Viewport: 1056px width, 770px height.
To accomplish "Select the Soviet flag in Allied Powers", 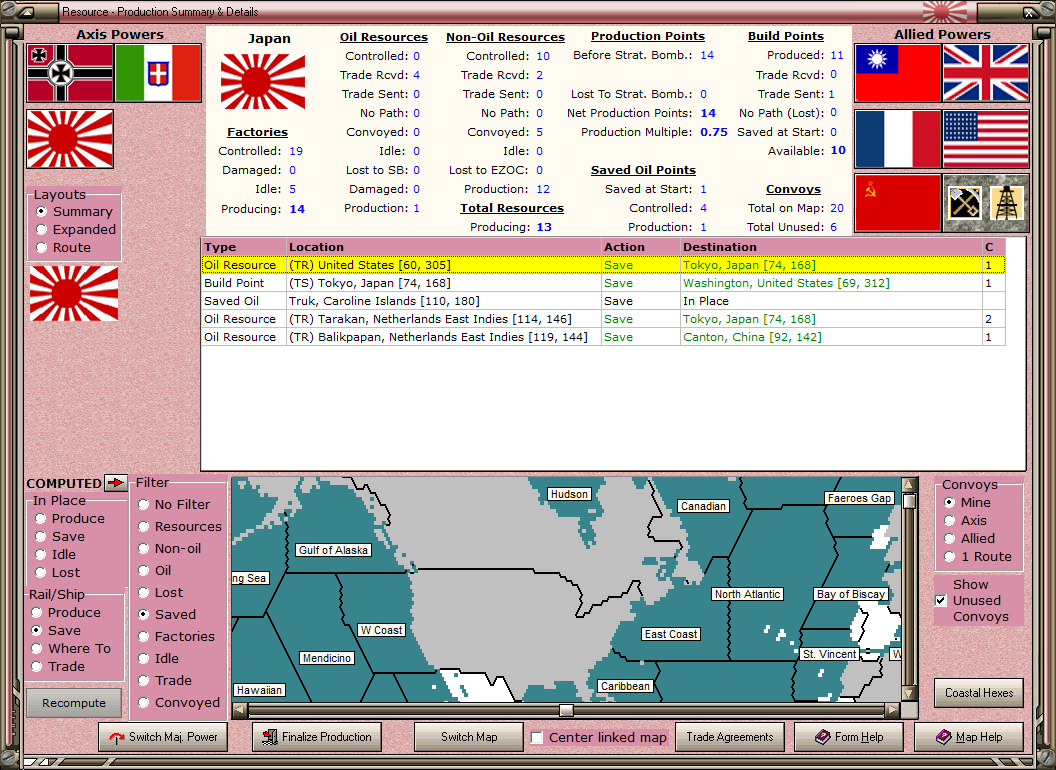I will point(897,202).
